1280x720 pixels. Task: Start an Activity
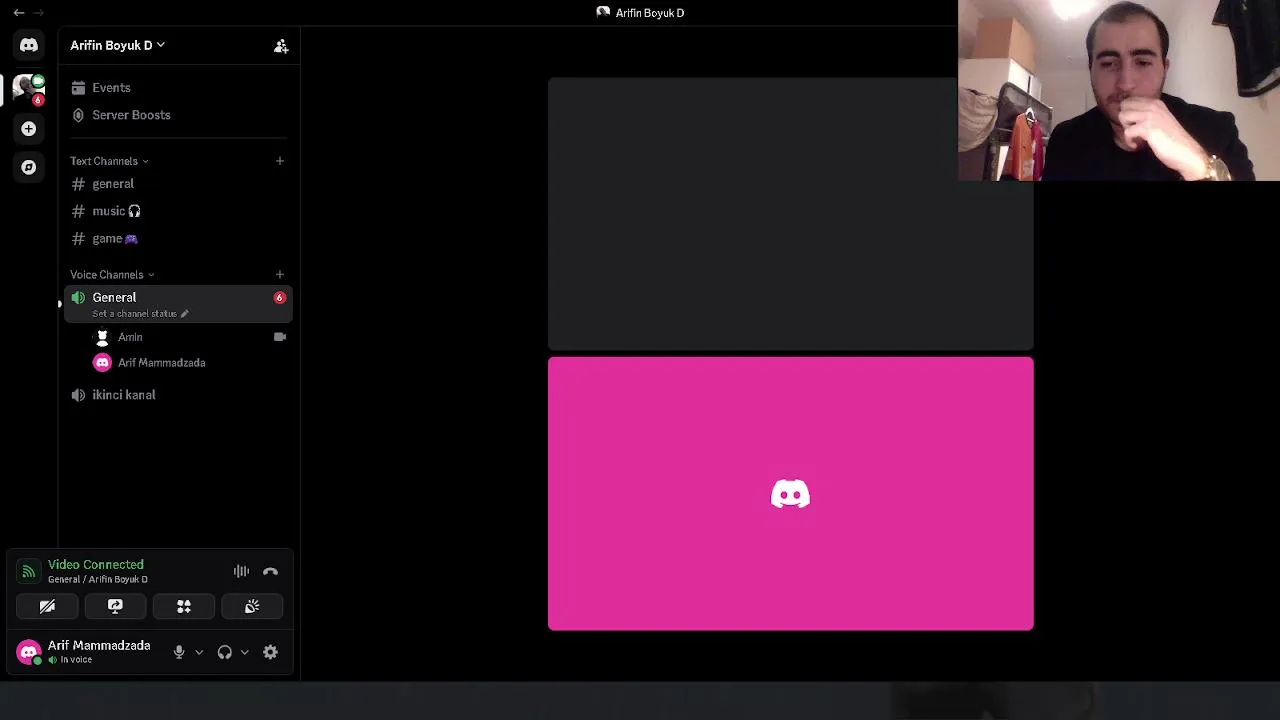pyautogui.click(x=184, y=606)
